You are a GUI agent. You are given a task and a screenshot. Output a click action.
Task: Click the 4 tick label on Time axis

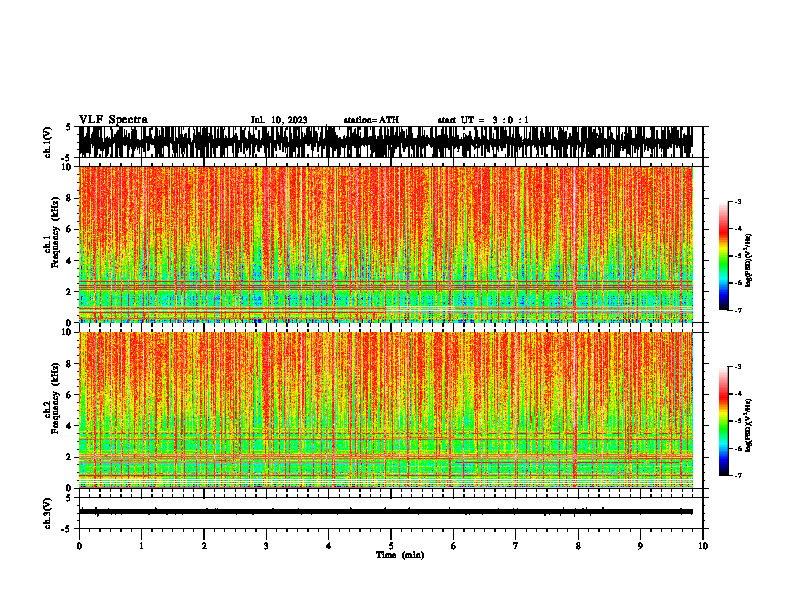coord(329,546)
